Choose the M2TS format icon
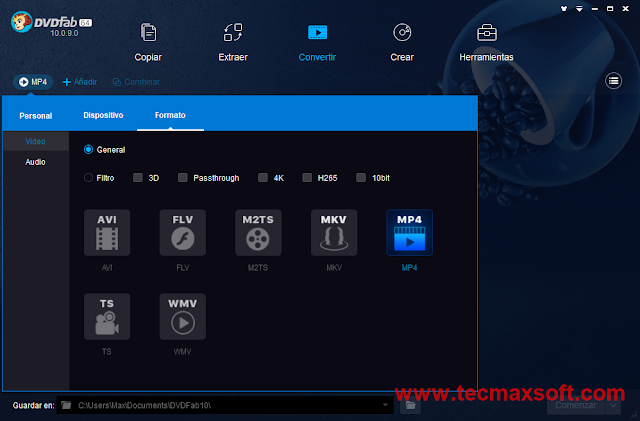The height and width of the screenshot is (421, 640). [258, 233]
